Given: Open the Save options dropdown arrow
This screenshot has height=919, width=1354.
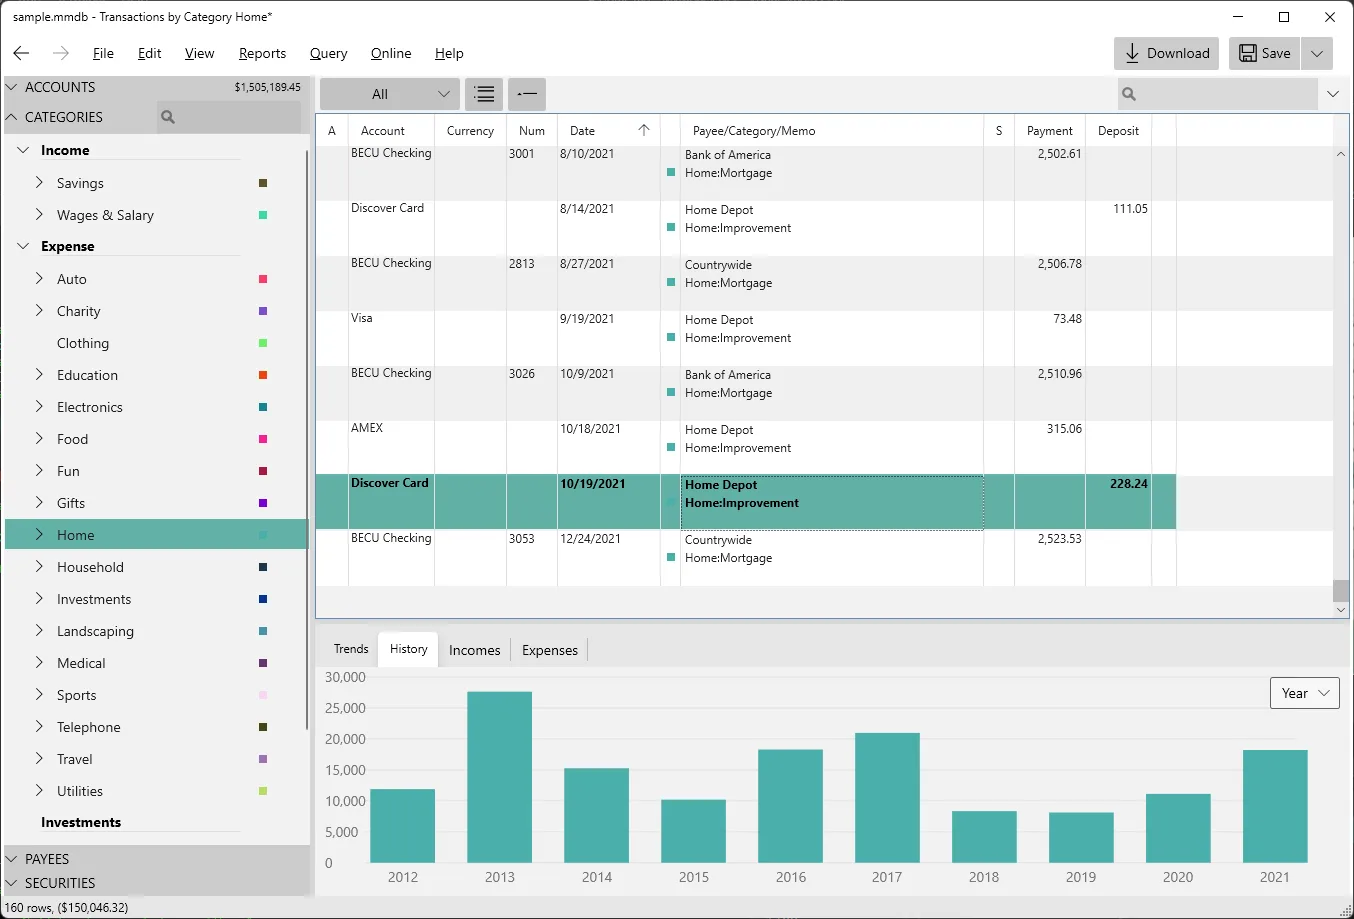Looking at the screenshot, I should pyautogui.click(x=1317, y=53).
